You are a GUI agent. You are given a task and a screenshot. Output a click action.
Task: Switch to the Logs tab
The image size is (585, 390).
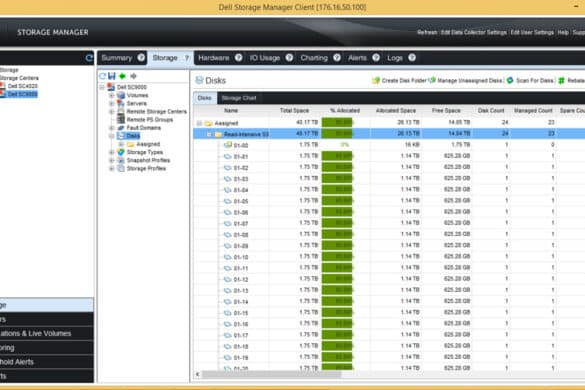pyautogui.click(x=395, y=58)
